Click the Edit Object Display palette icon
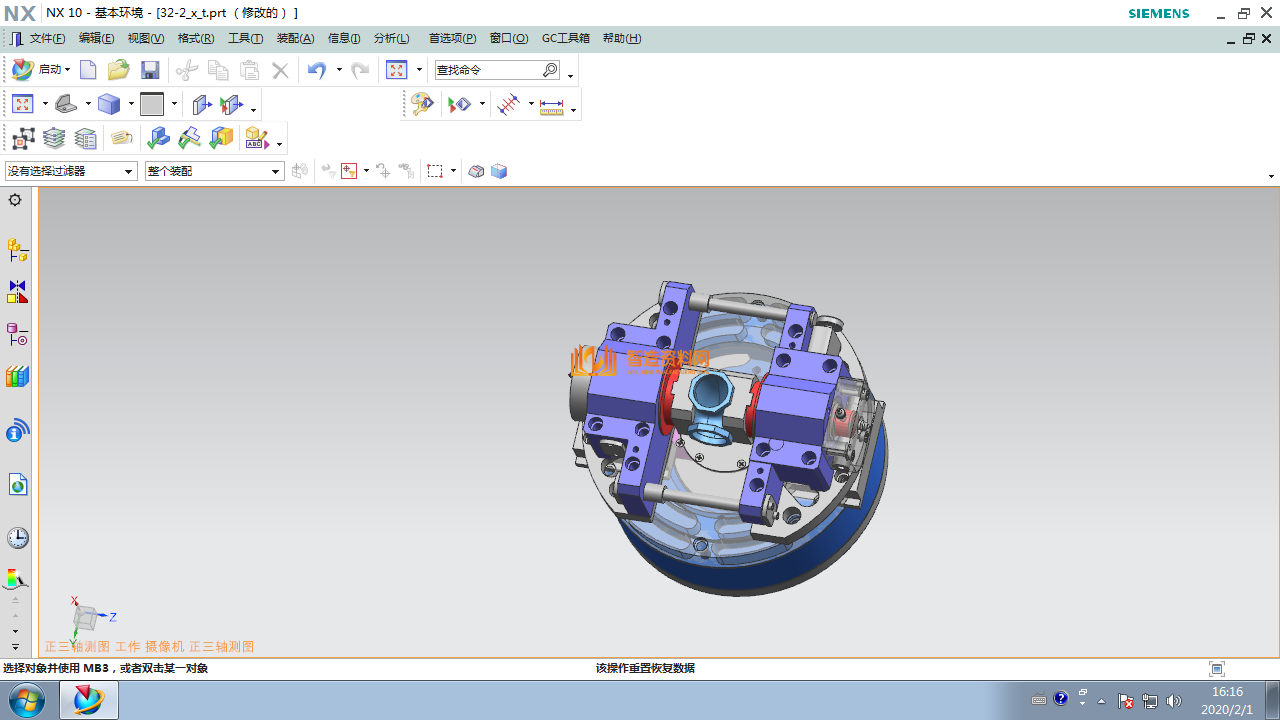 point(422,105)
